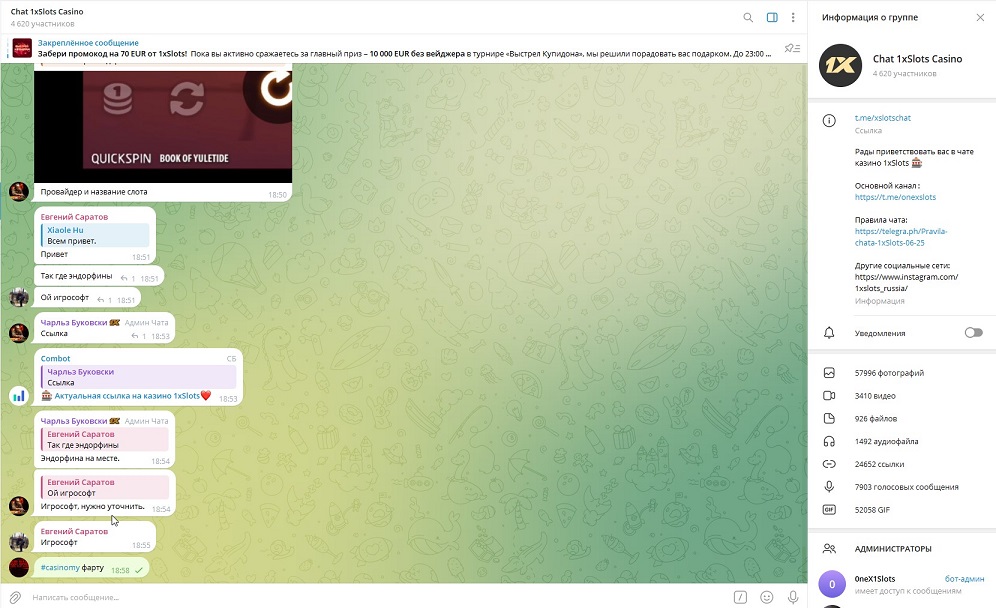
Task: Click the info circle icon
Action: [829, 121]
